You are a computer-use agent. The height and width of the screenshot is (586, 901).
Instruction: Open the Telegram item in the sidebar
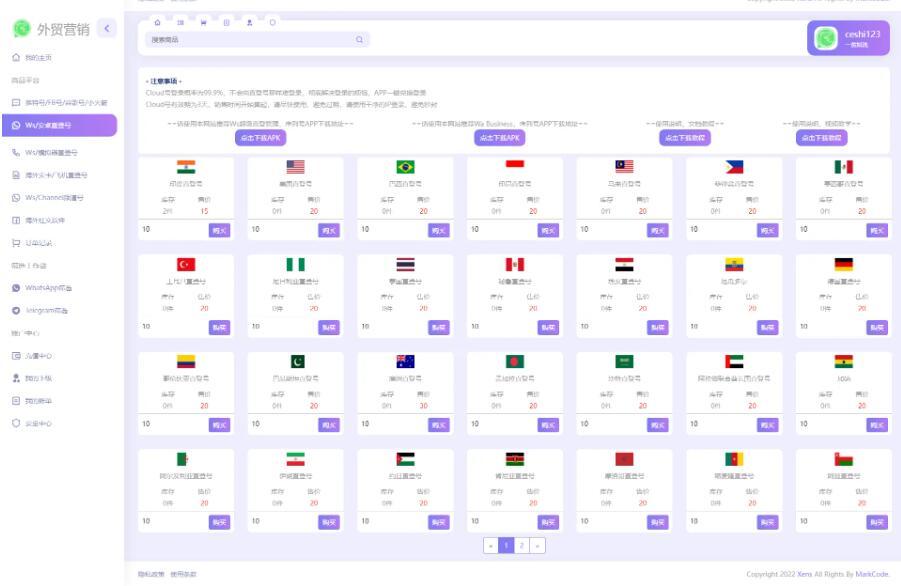52,310
